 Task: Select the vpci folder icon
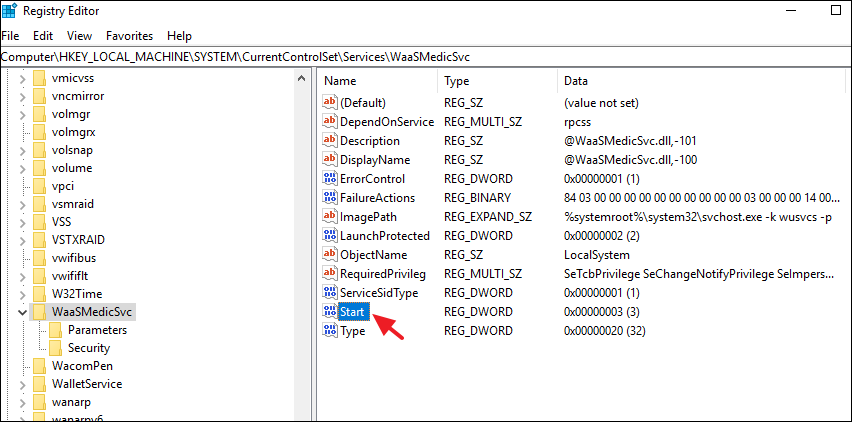[39, 186]
